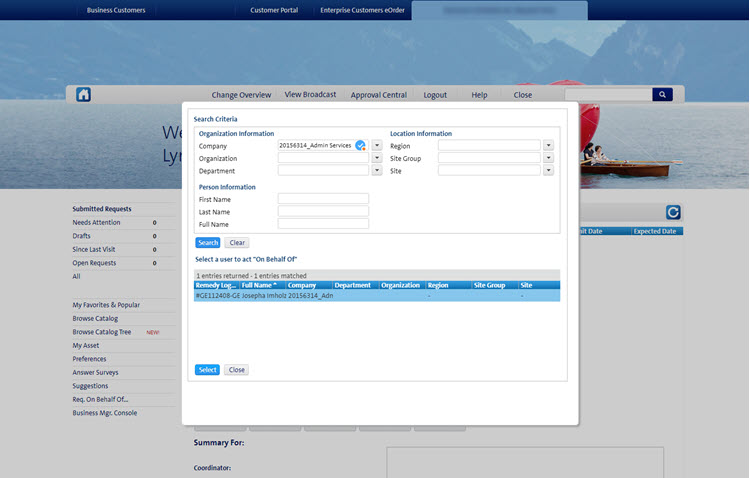Click the blue checkmark icon in Company field
Viewport: 750px width, 478px height.
coord(360,146)
